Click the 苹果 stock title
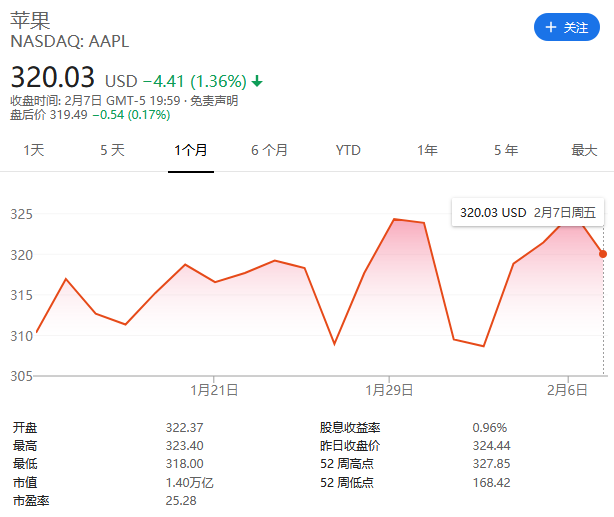614x517 pixels. click(30, 20)
